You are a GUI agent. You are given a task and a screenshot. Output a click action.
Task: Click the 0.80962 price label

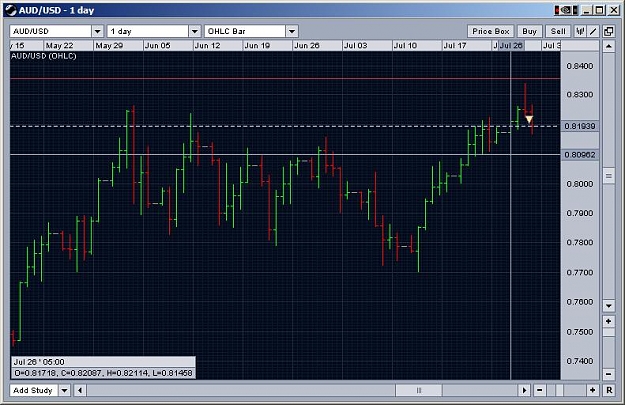pyautogui.click(x=580, y=155)
